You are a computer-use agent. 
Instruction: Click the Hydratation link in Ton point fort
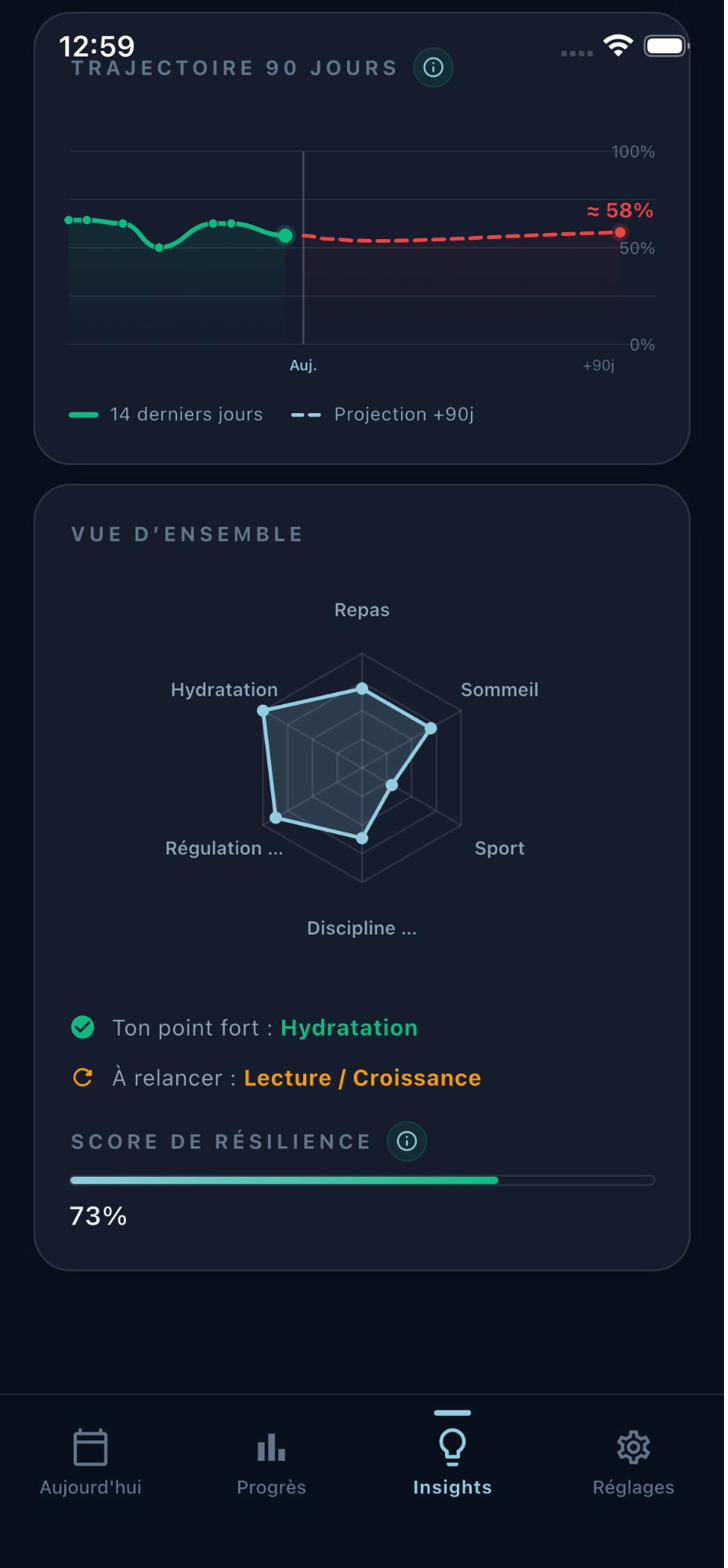(350, 1027)
